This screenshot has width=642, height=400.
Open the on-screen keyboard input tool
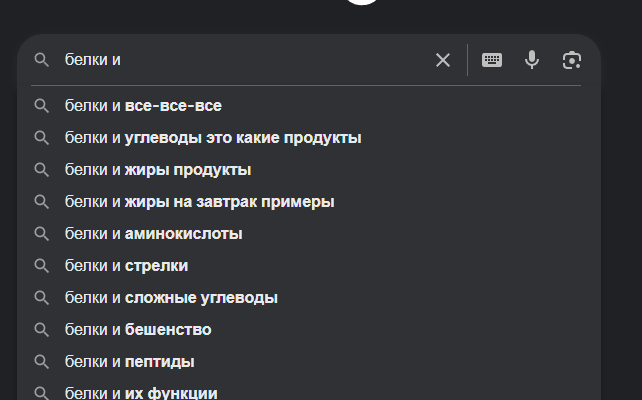tap(492, 60)
